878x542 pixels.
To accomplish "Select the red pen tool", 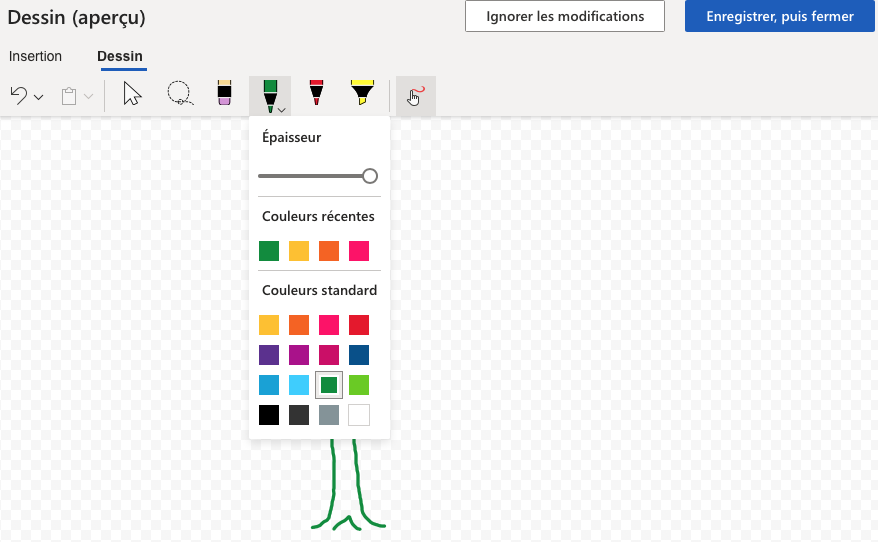I will tap(316, 93).
